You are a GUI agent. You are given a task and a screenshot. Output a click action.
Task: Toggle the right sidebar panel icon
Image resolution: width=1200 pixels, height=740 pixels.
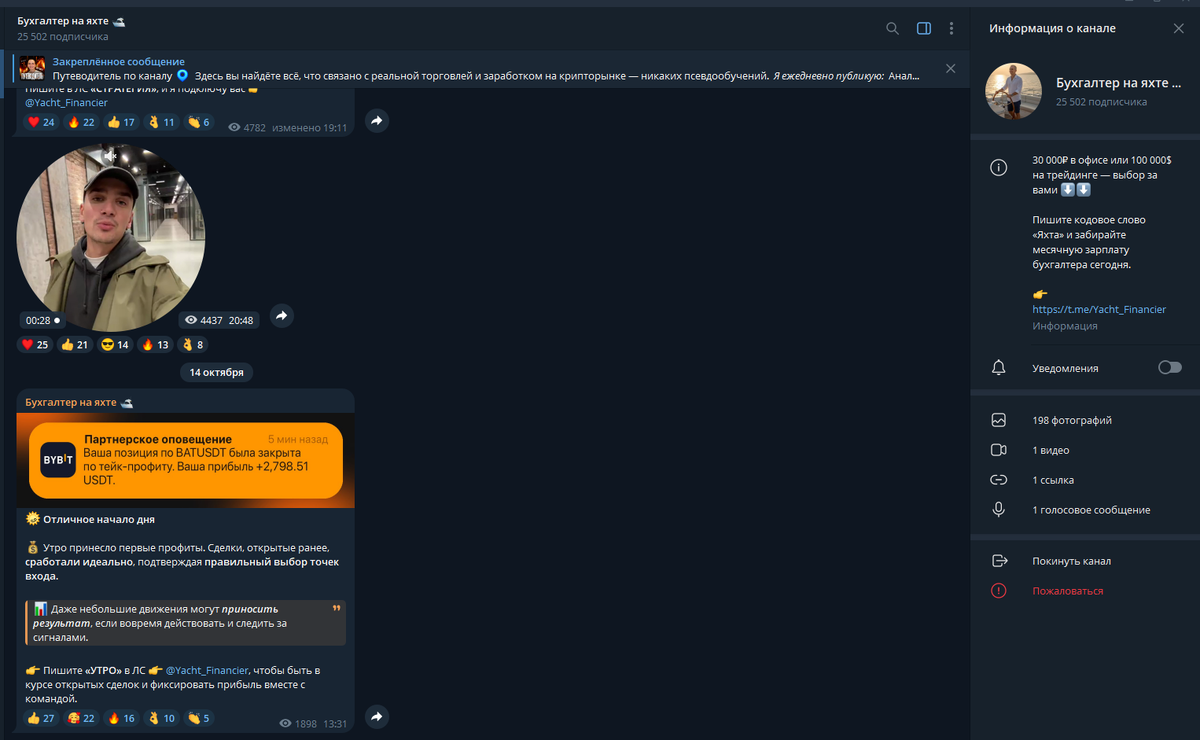click(x=924, y=29)
